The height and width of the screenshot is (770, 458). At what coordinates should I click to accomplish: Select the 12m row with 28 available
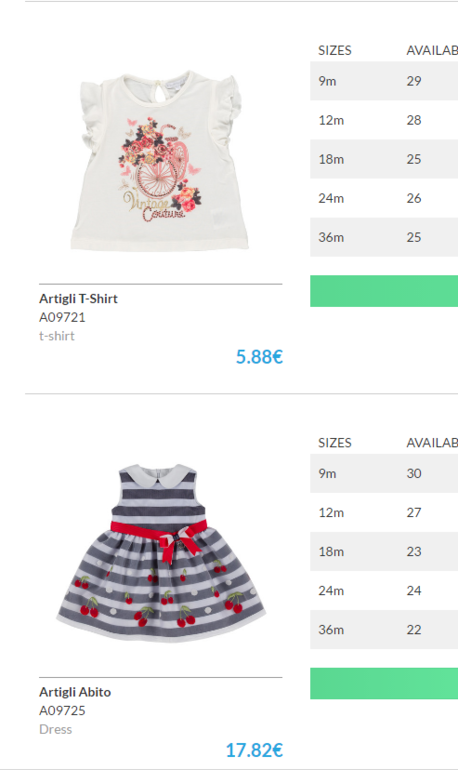(384, 120)
